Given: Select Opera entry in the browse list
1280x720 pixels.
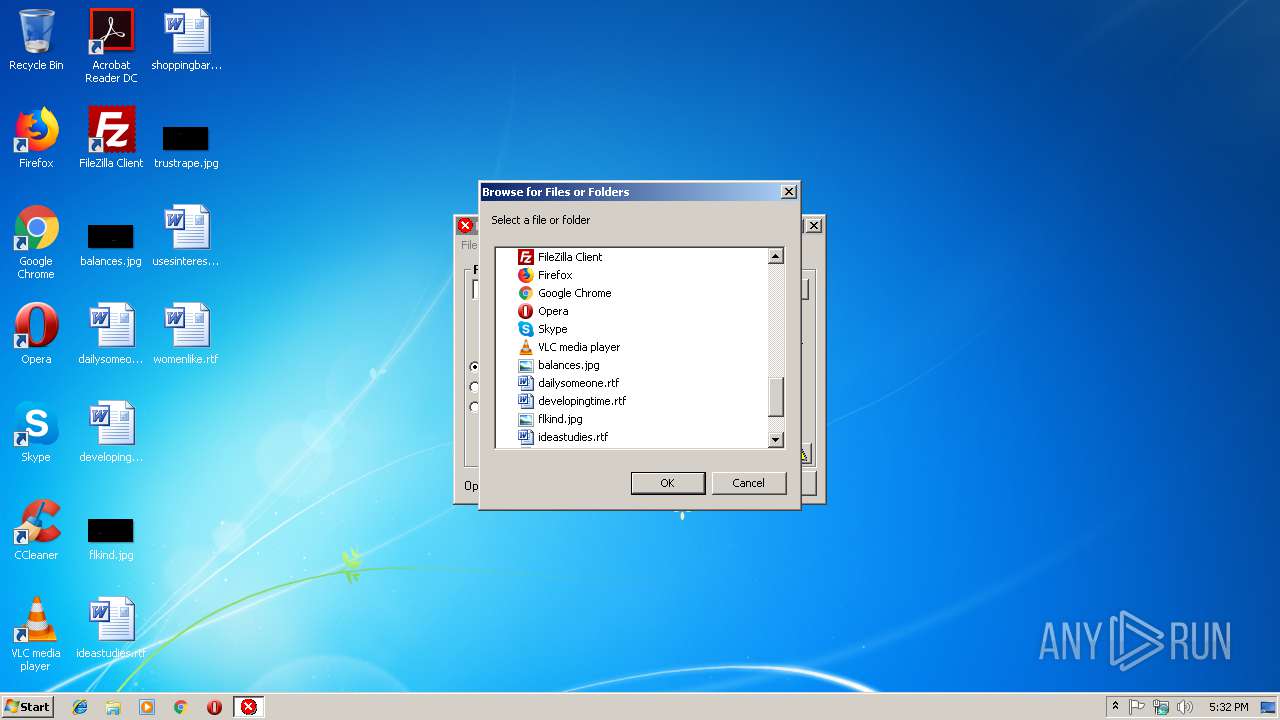Looking at the screenshot, I should coord(543,311).
